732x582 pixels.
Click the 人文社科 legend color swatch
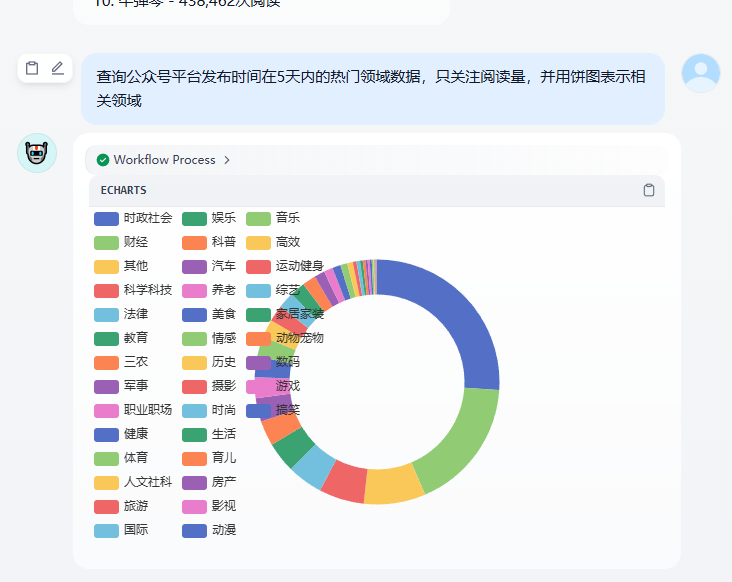[106, 482]
